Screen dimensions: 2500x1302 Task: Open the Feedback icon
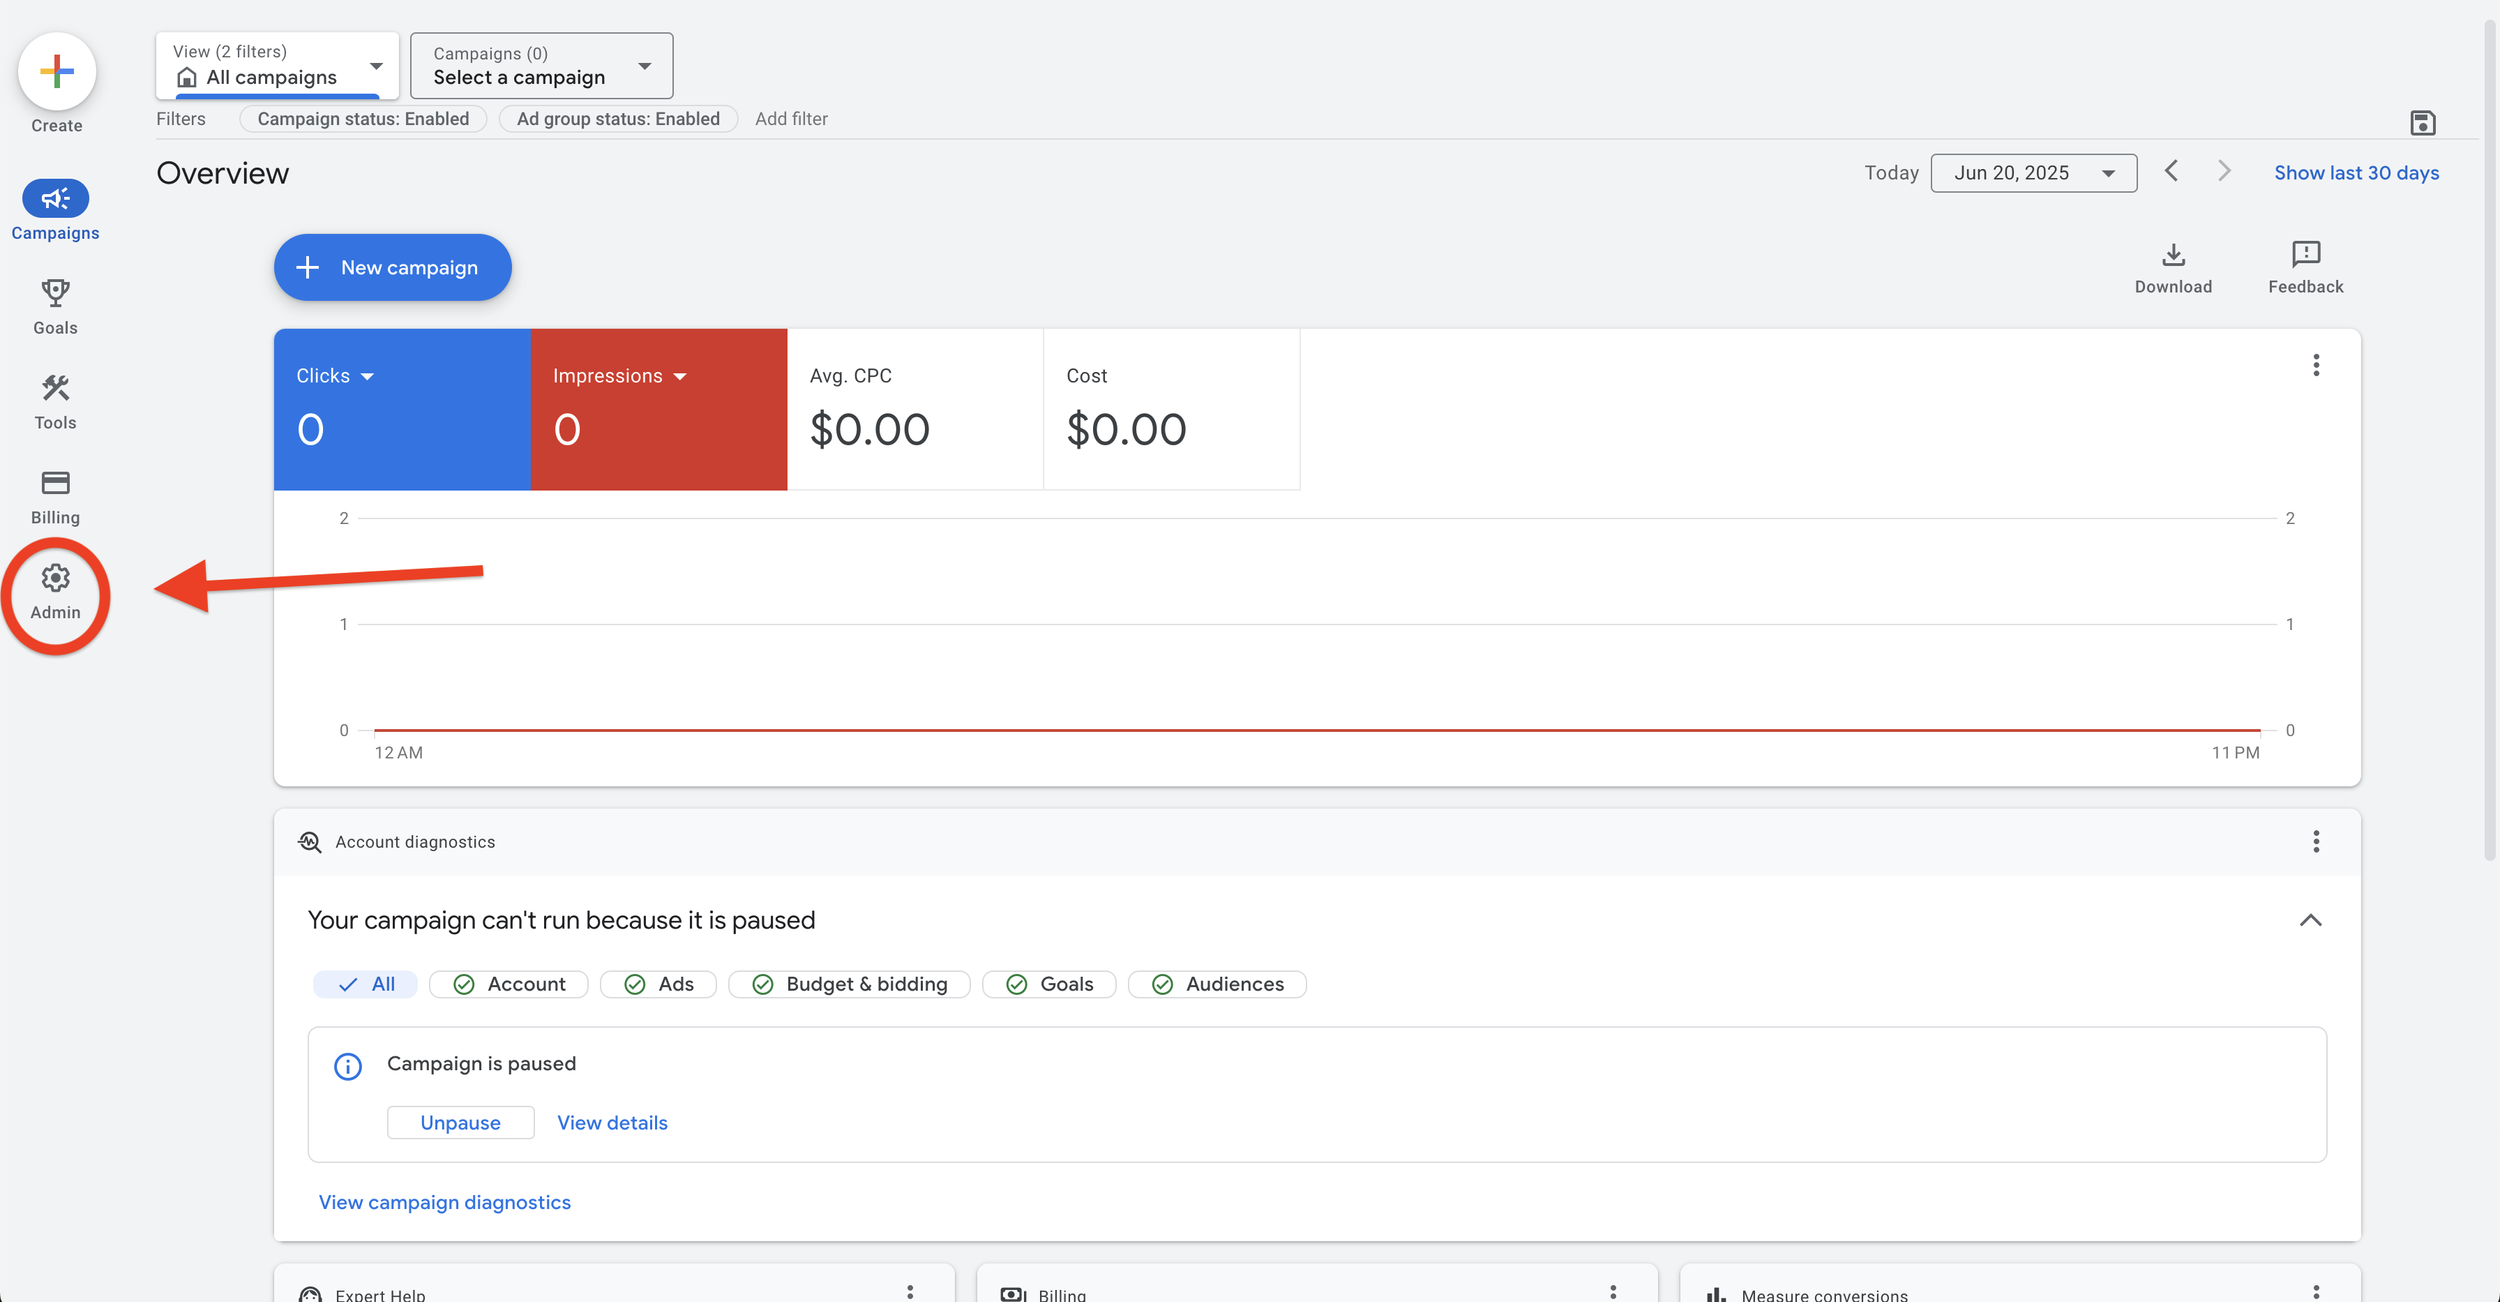tap(2305, 256)
